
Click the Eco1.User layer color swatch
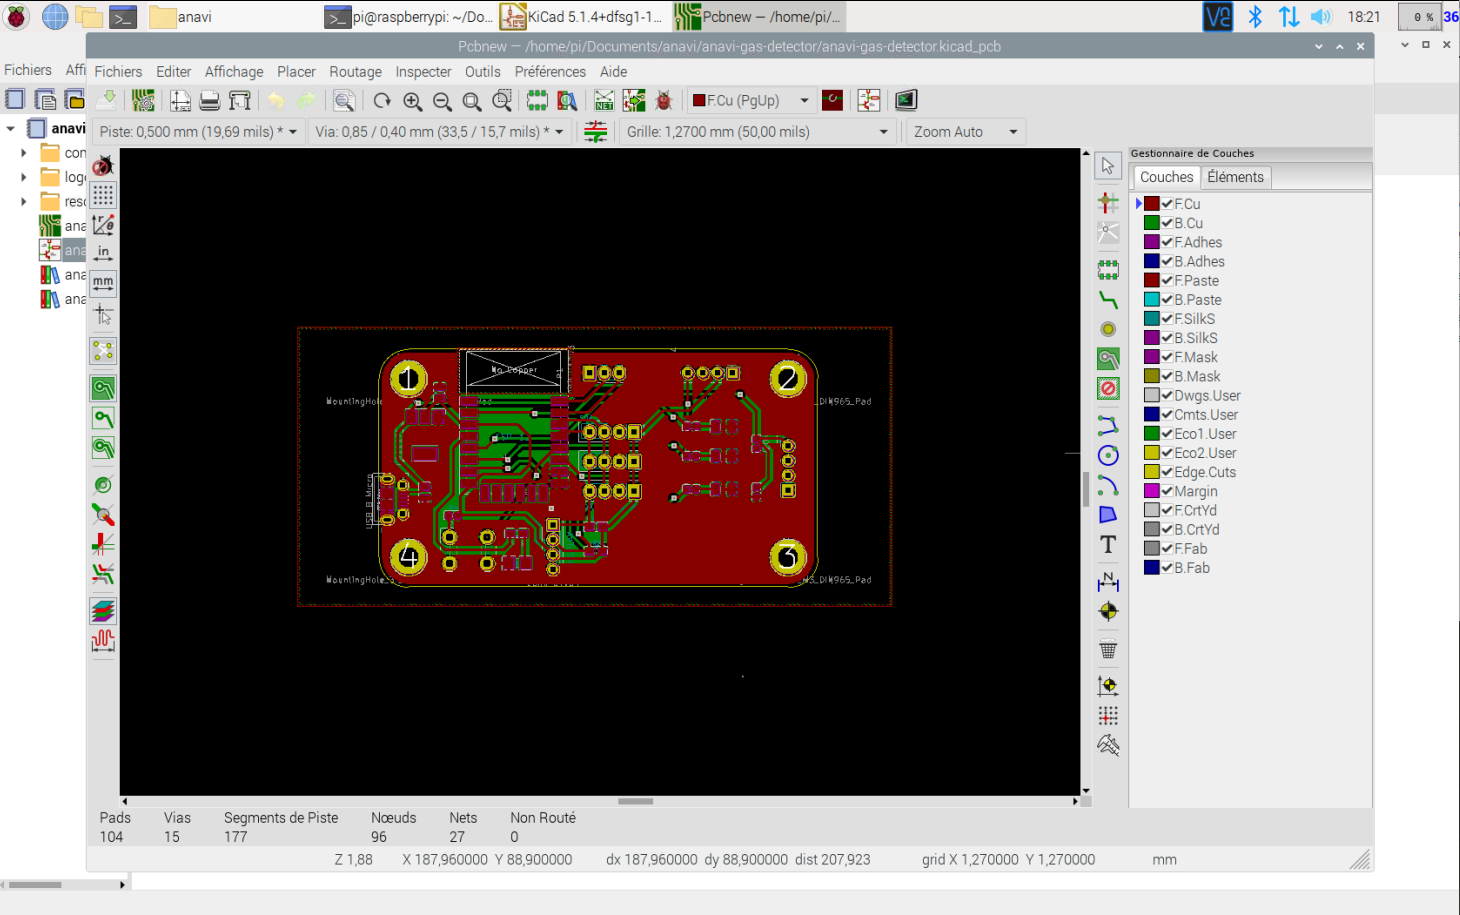pos(1152,433)
